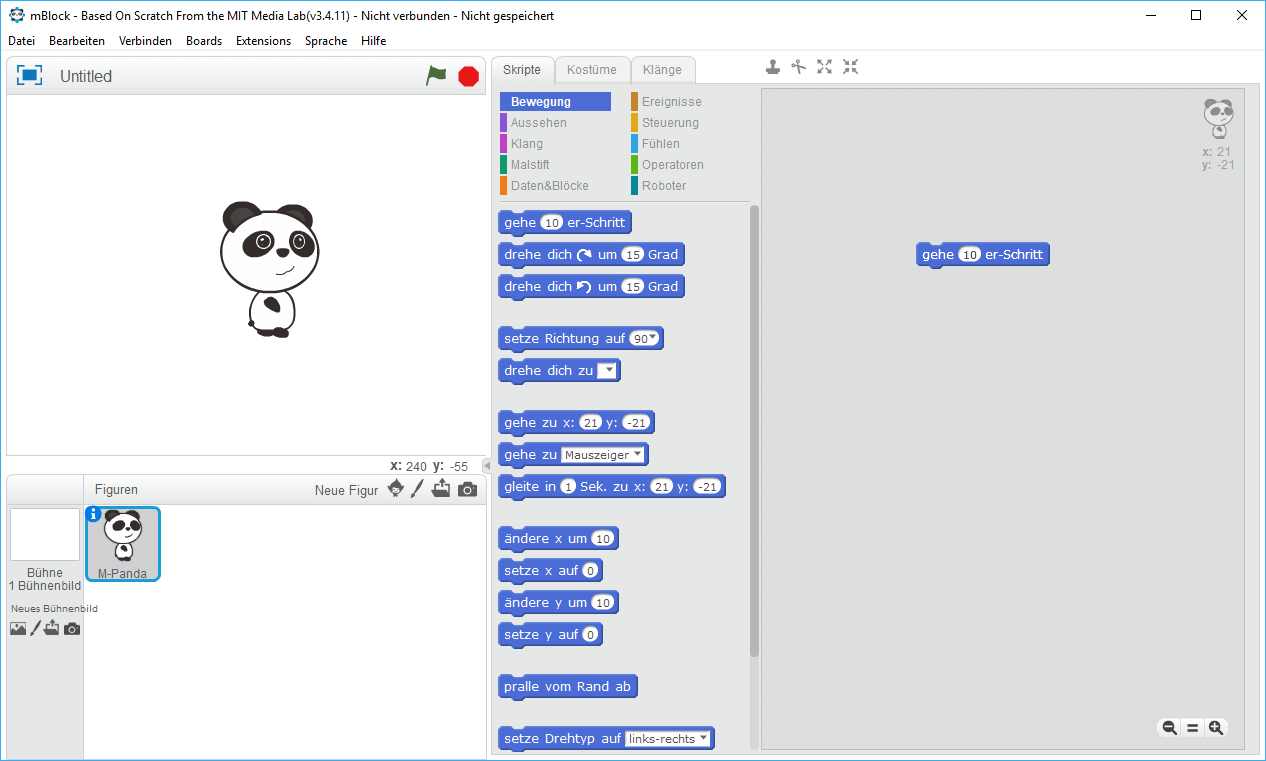Image resolution: width=1266 pixels, height=761 pixels.
Task: Paint a new sprite with brush icon
Action: [x=418, y=489]
